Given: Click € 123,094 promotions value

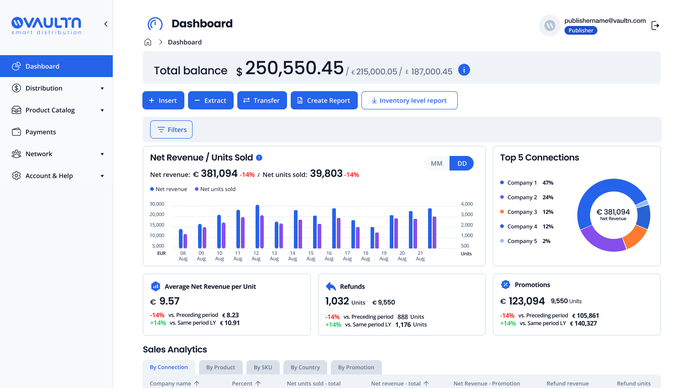Looking at the screenshot, I should click(x=522, y=301).
